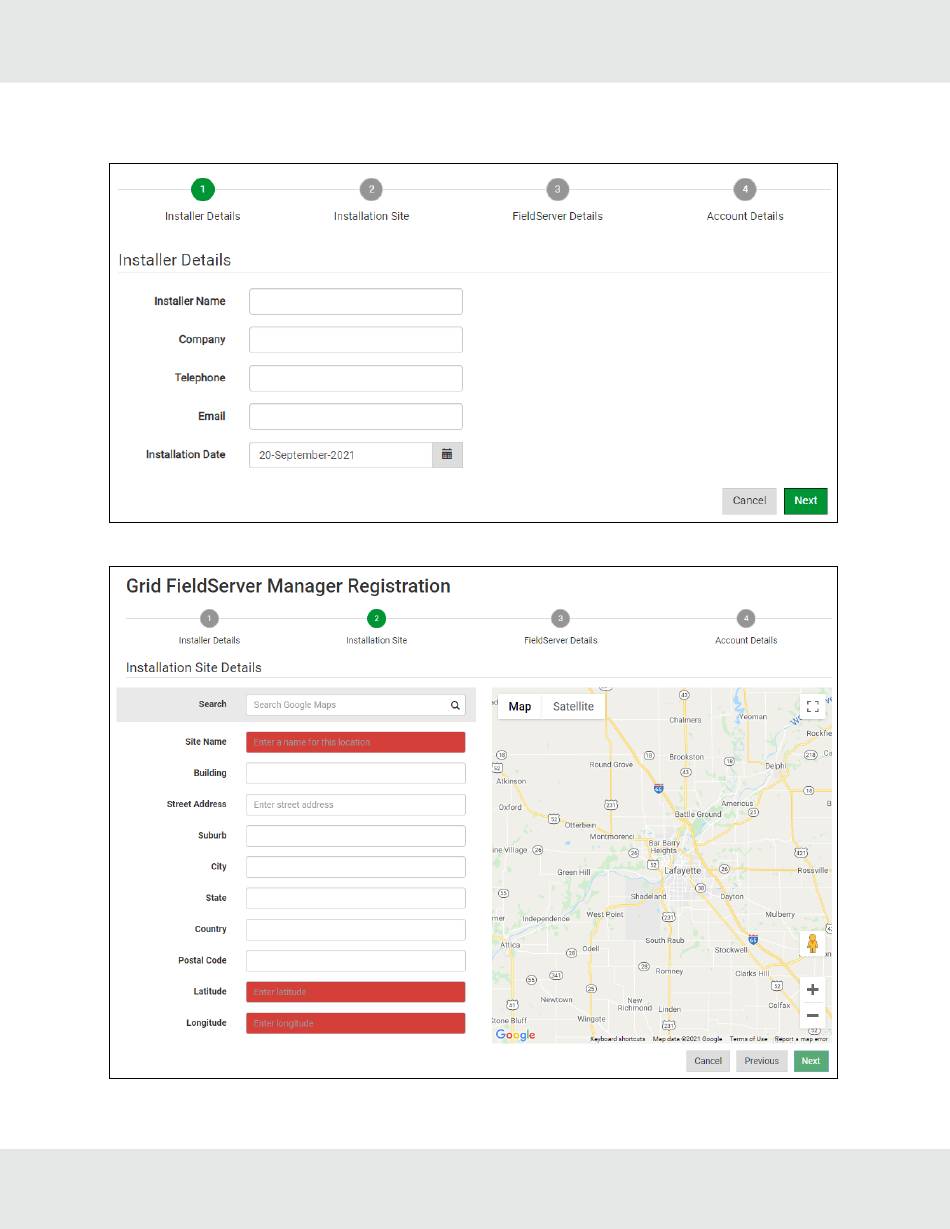
Task: Click Next in the Installation Site form
Action: [811, 1061]
